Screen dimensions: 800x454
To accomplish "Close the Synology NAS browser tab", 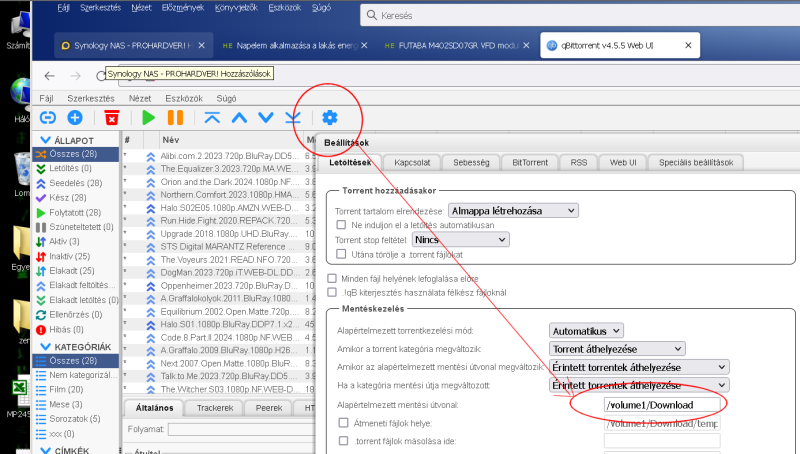I will [x=202, y=45].
